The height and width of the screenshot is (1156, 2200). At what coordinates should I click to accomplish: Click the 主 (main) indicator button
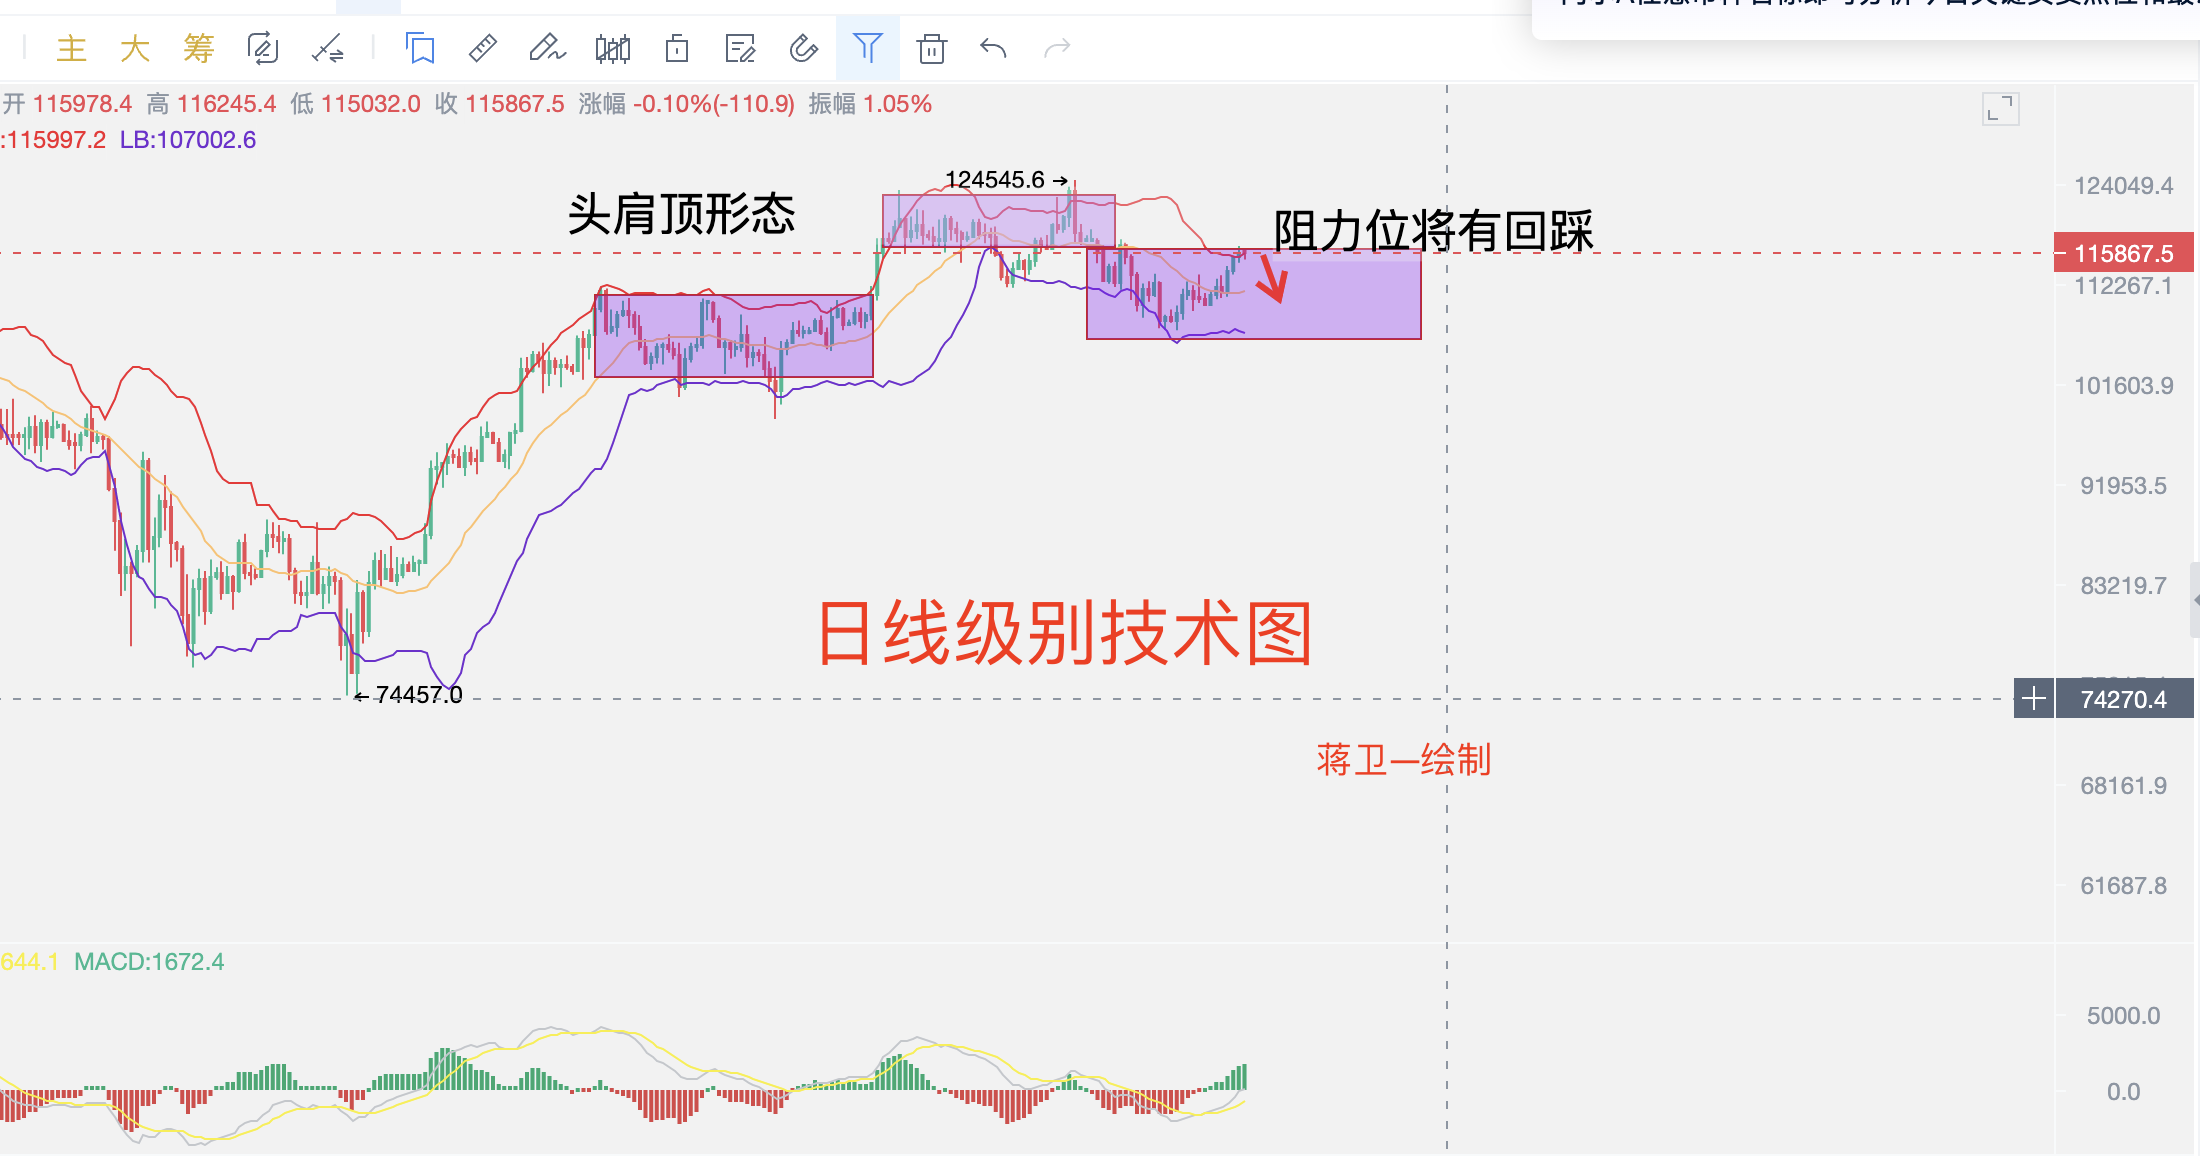[72, 48]
